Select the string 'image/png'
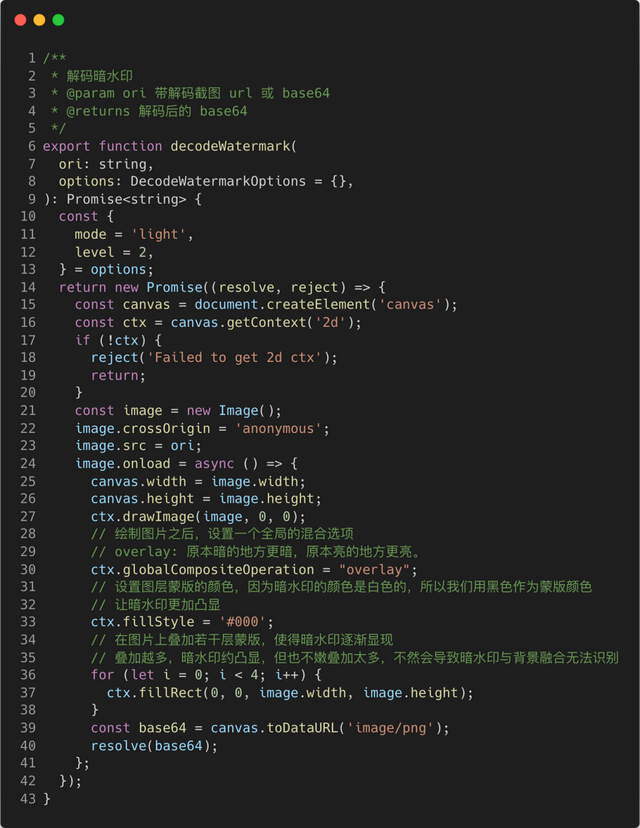 pyautogui.click(x=390, y=728)
